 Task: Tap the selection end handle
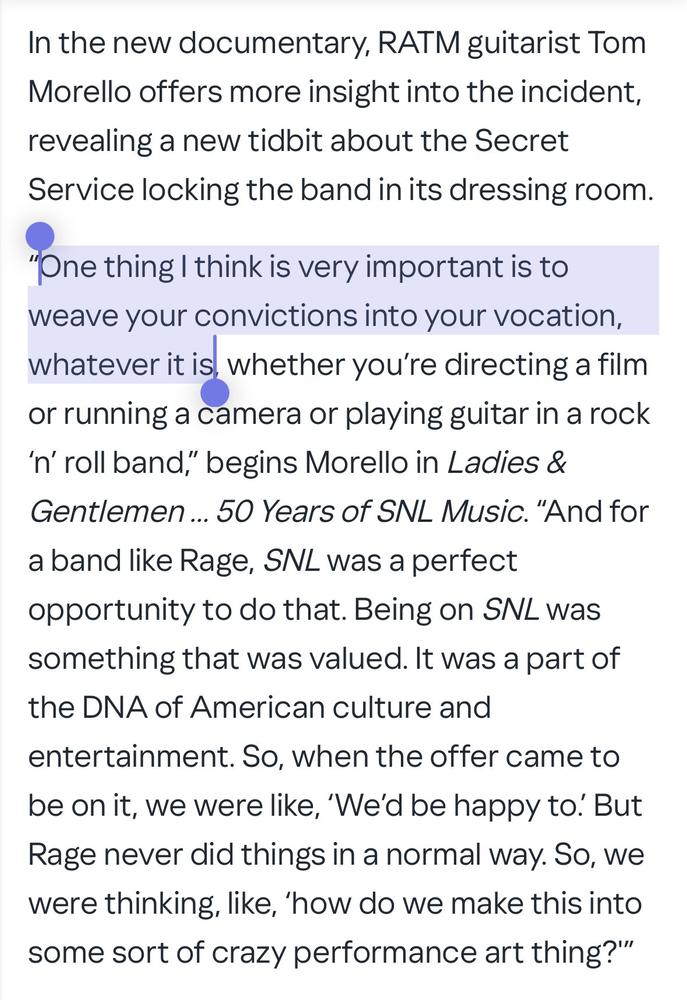pos(215,392)
